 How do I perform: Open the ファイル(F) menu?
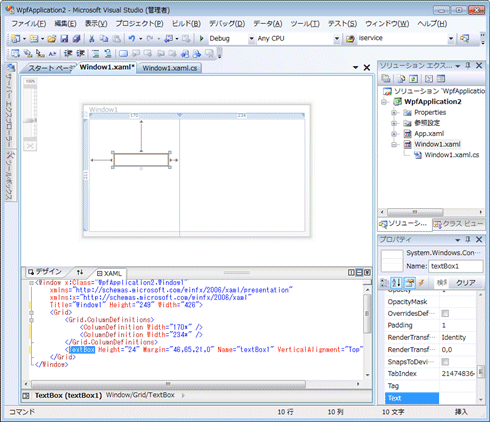pos(29,24)
